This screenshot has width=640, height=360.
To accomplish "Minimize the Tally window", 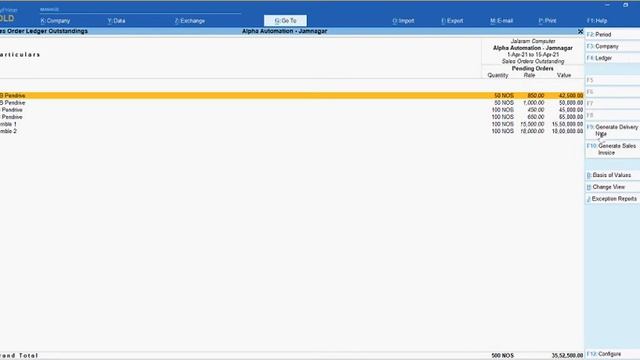I will click(607, 5).
